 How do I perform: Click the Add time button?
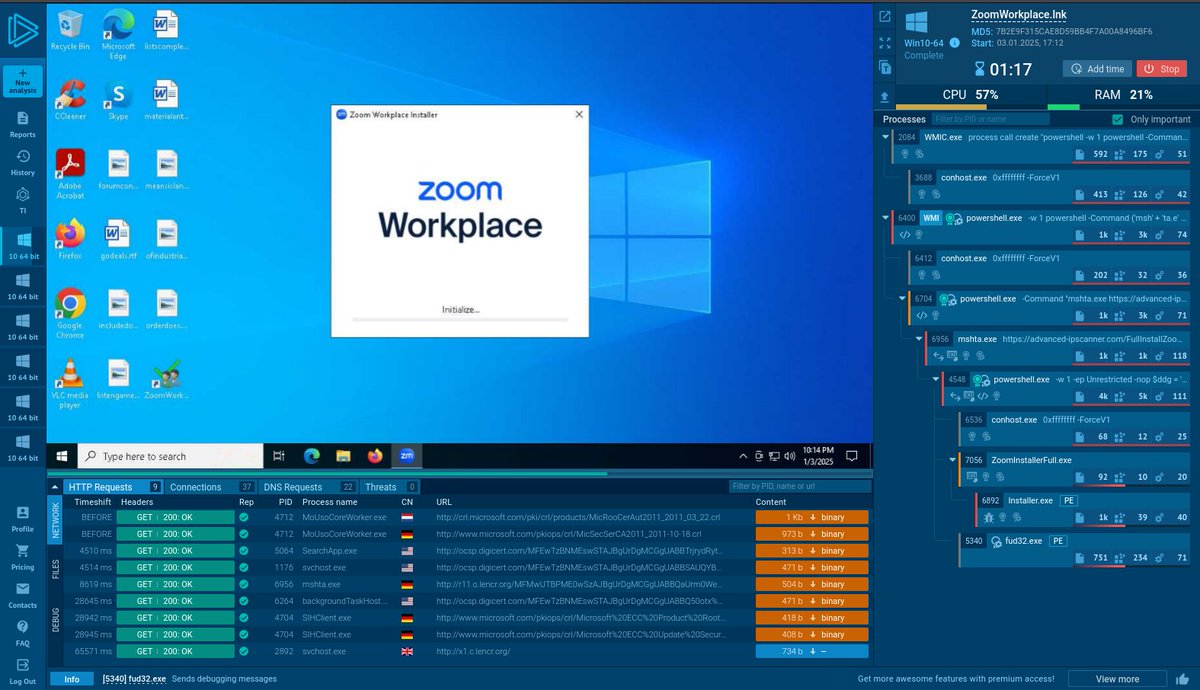coord(1096,69)
